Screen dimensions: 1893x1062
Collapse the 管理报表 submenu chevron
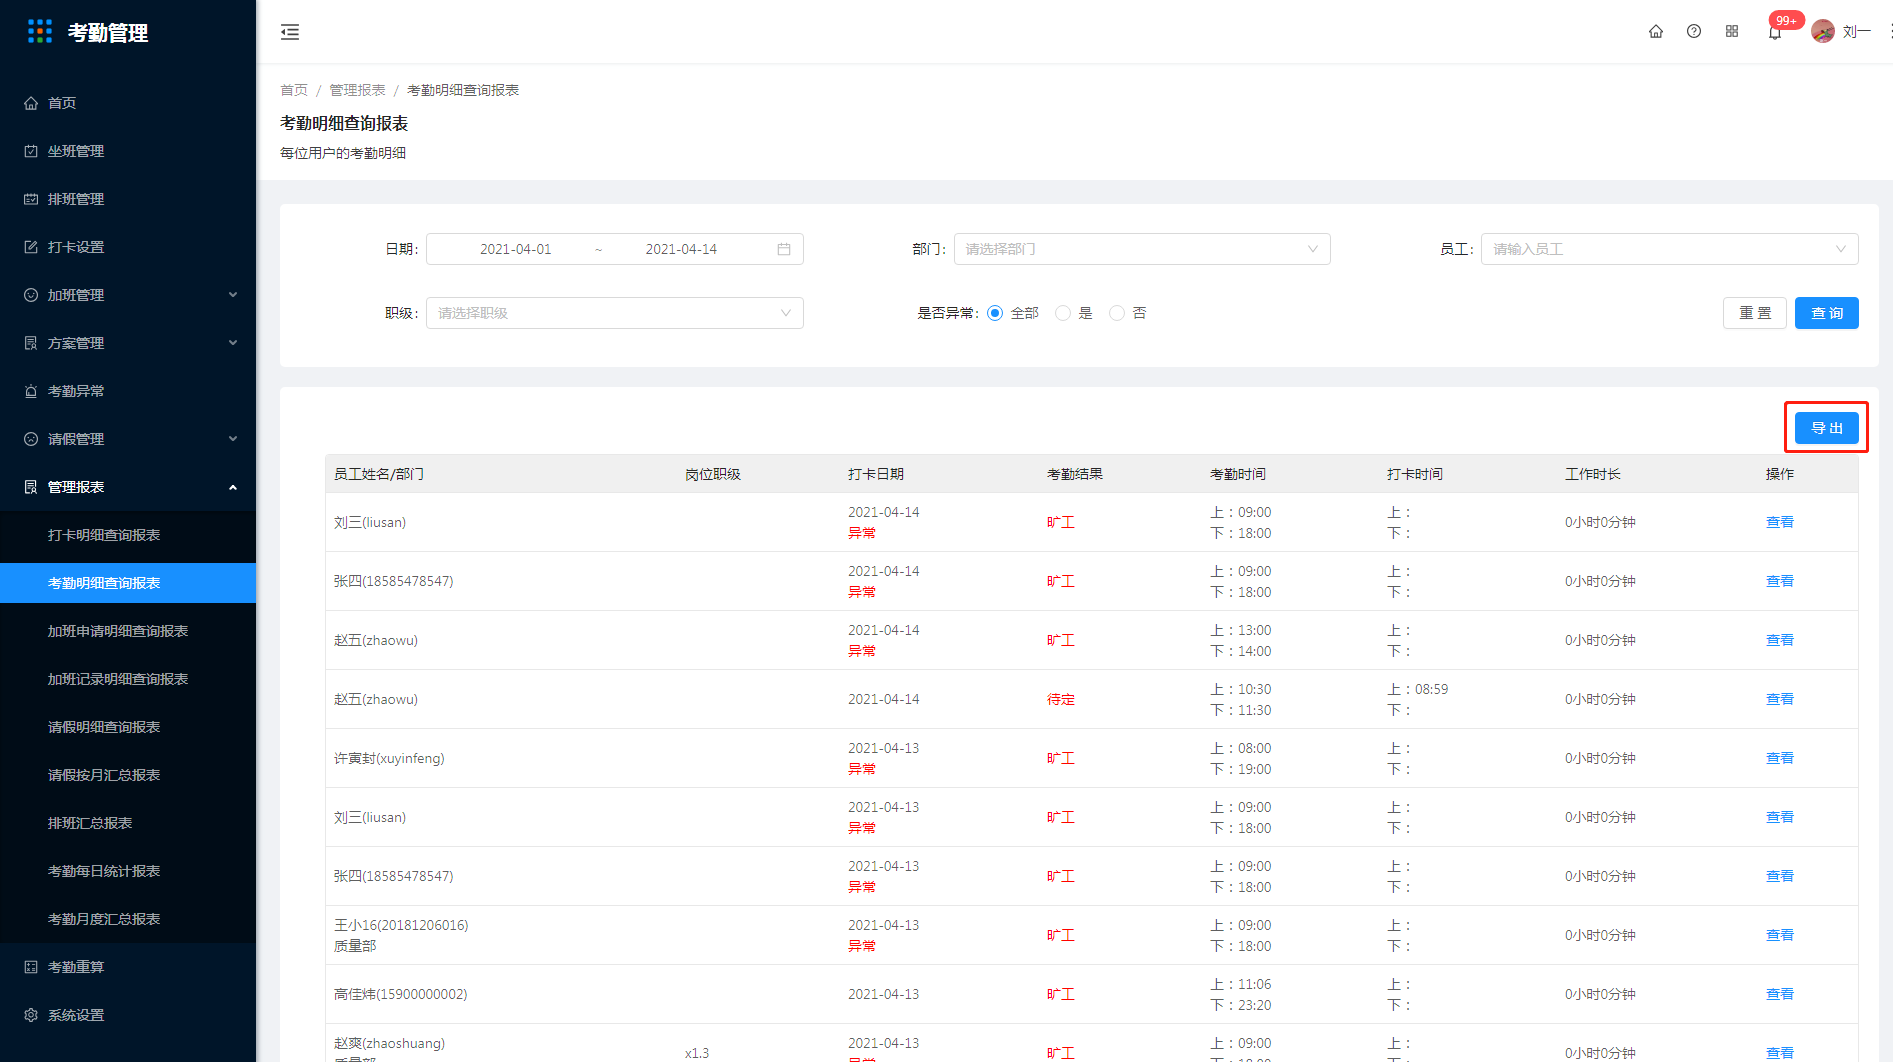[233, 487]
